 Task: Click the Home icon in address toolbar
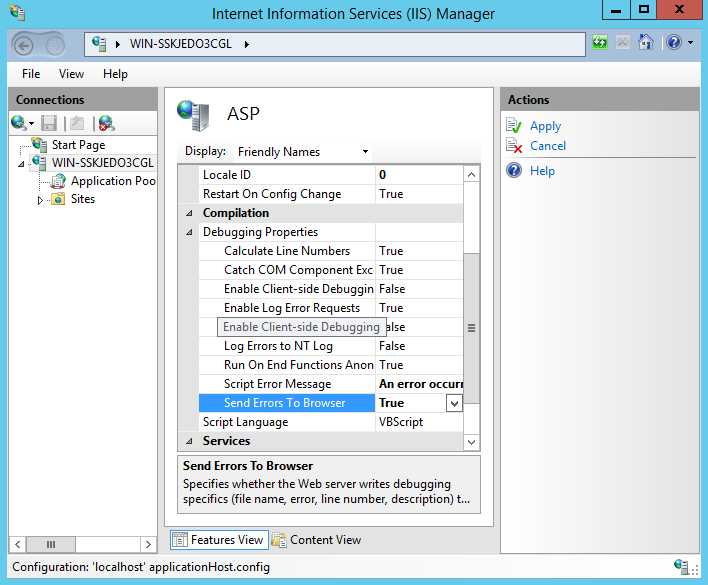(646, 42)
